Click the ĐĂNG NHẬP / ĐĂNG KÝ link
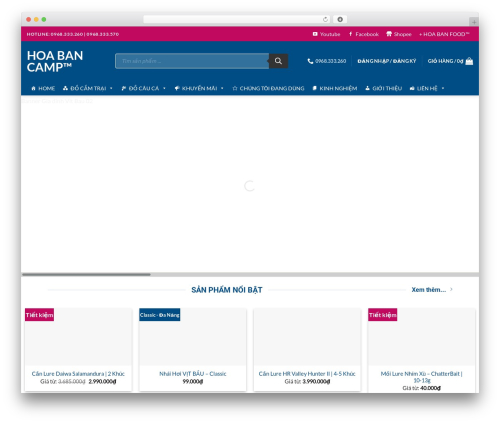The image size is (500, 423). 387,61
